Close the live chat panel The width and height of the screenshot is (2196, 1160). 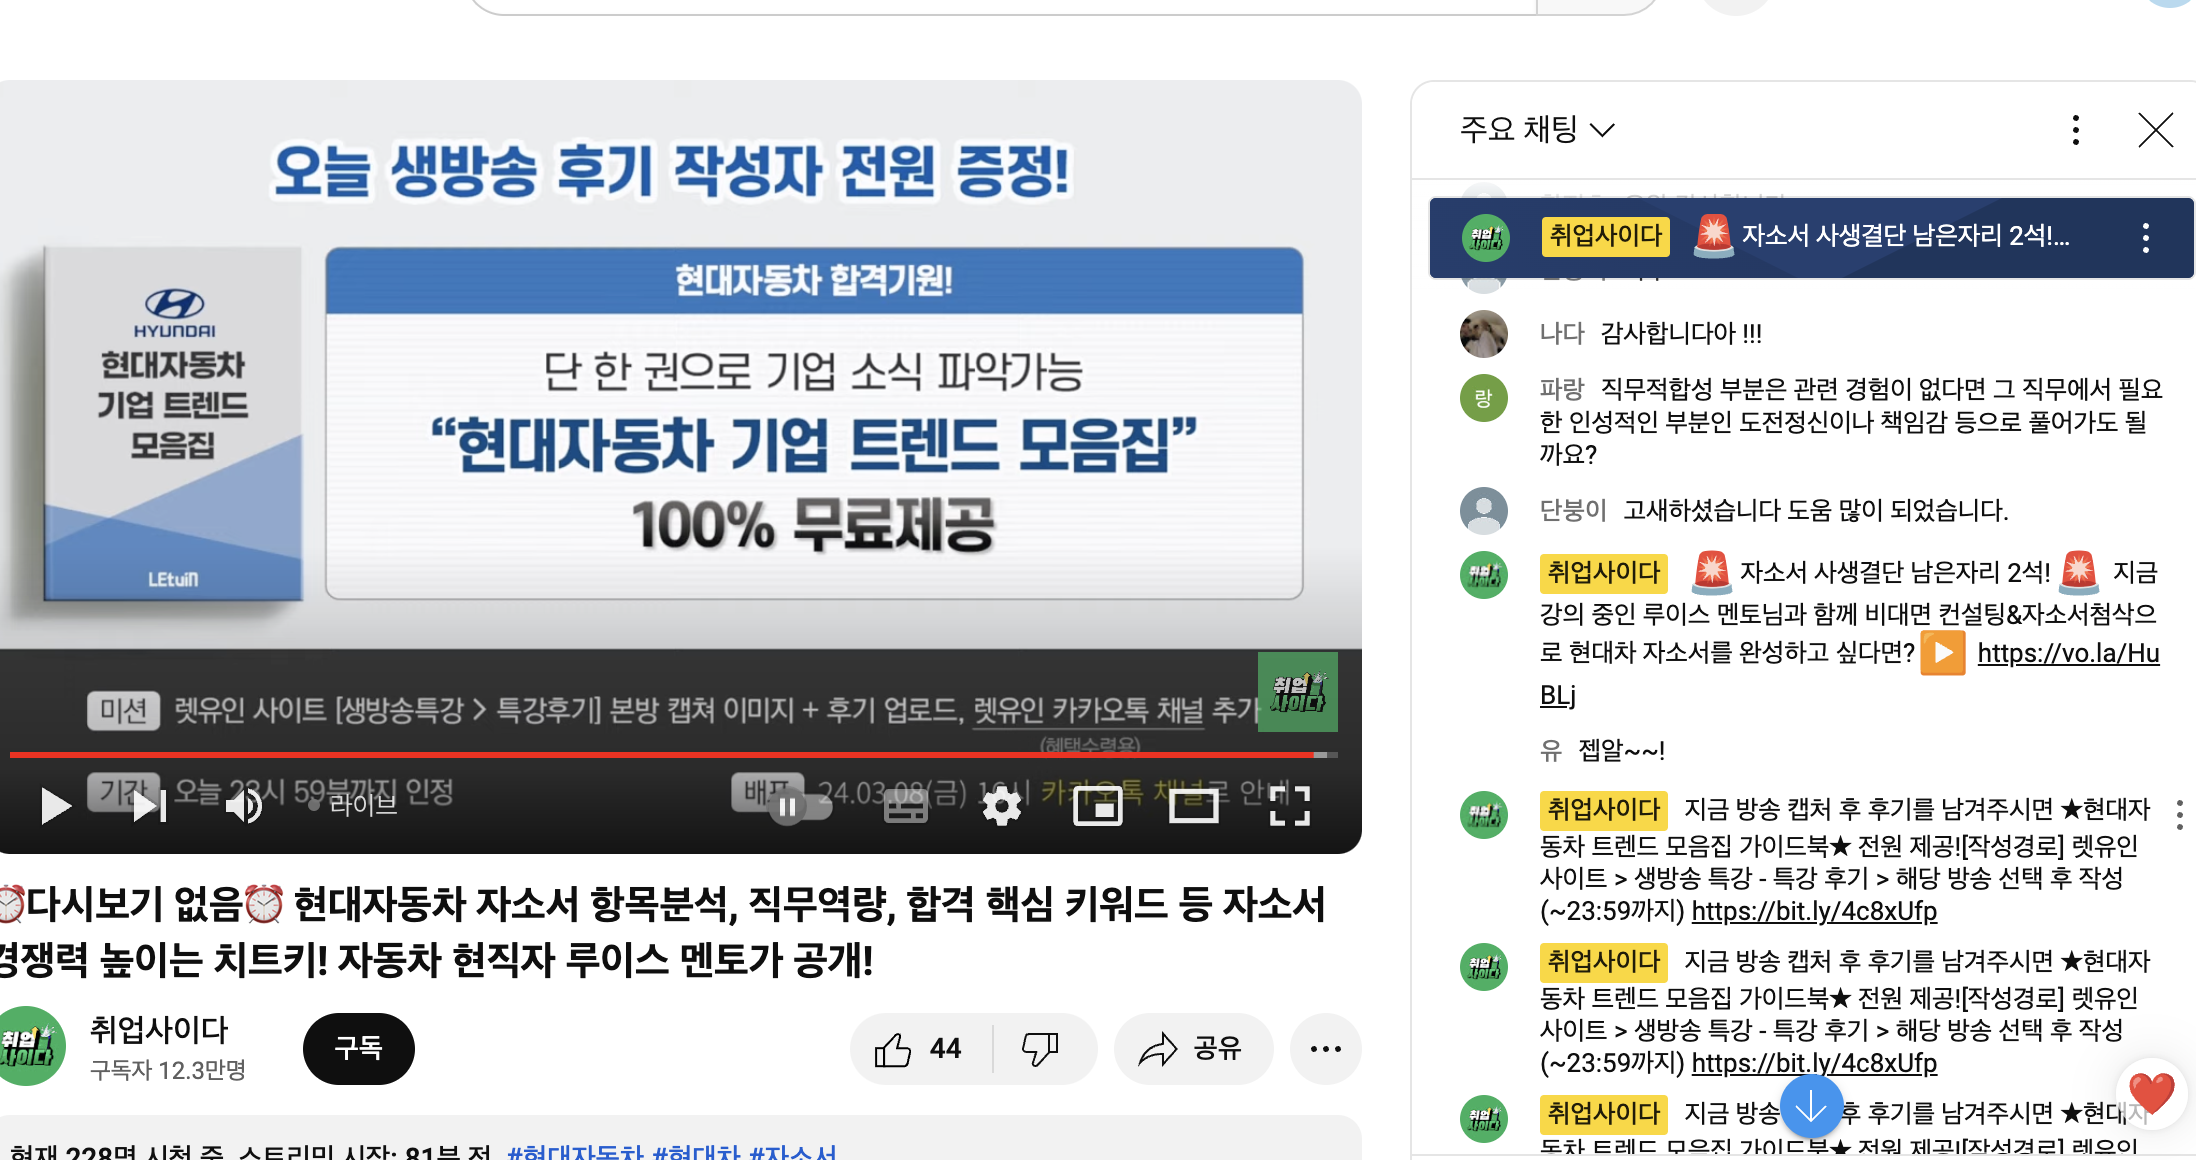[x=2155, y=130]
